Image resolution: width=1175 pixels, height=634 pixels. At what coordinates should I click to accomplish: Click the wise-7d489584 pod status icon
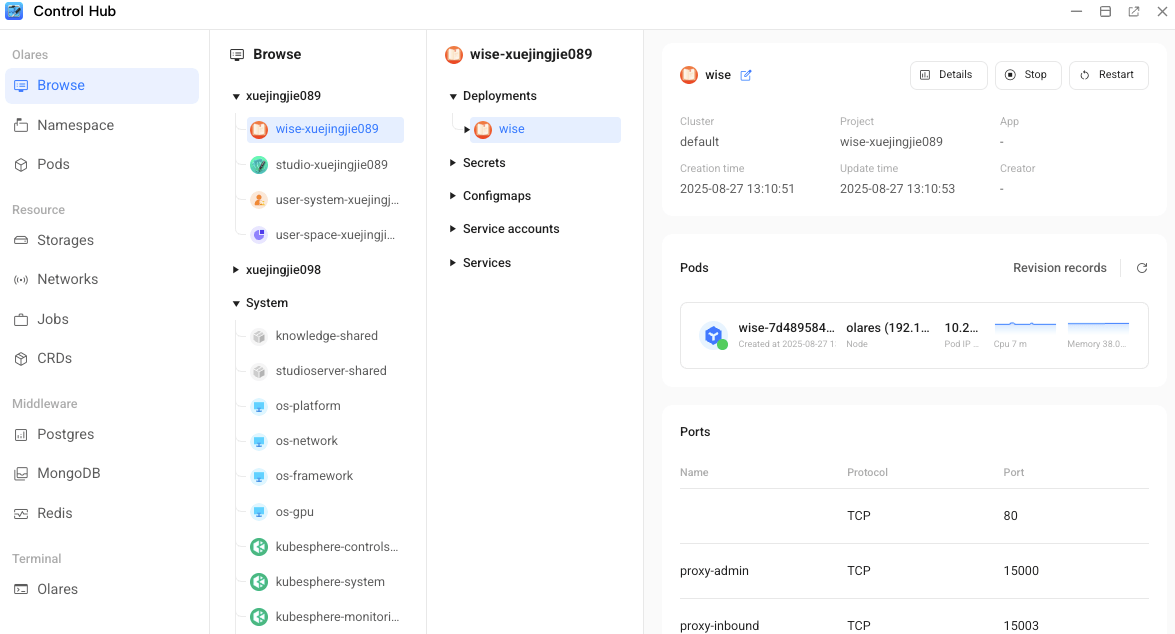pyautogui.click(x=713, y=336)
